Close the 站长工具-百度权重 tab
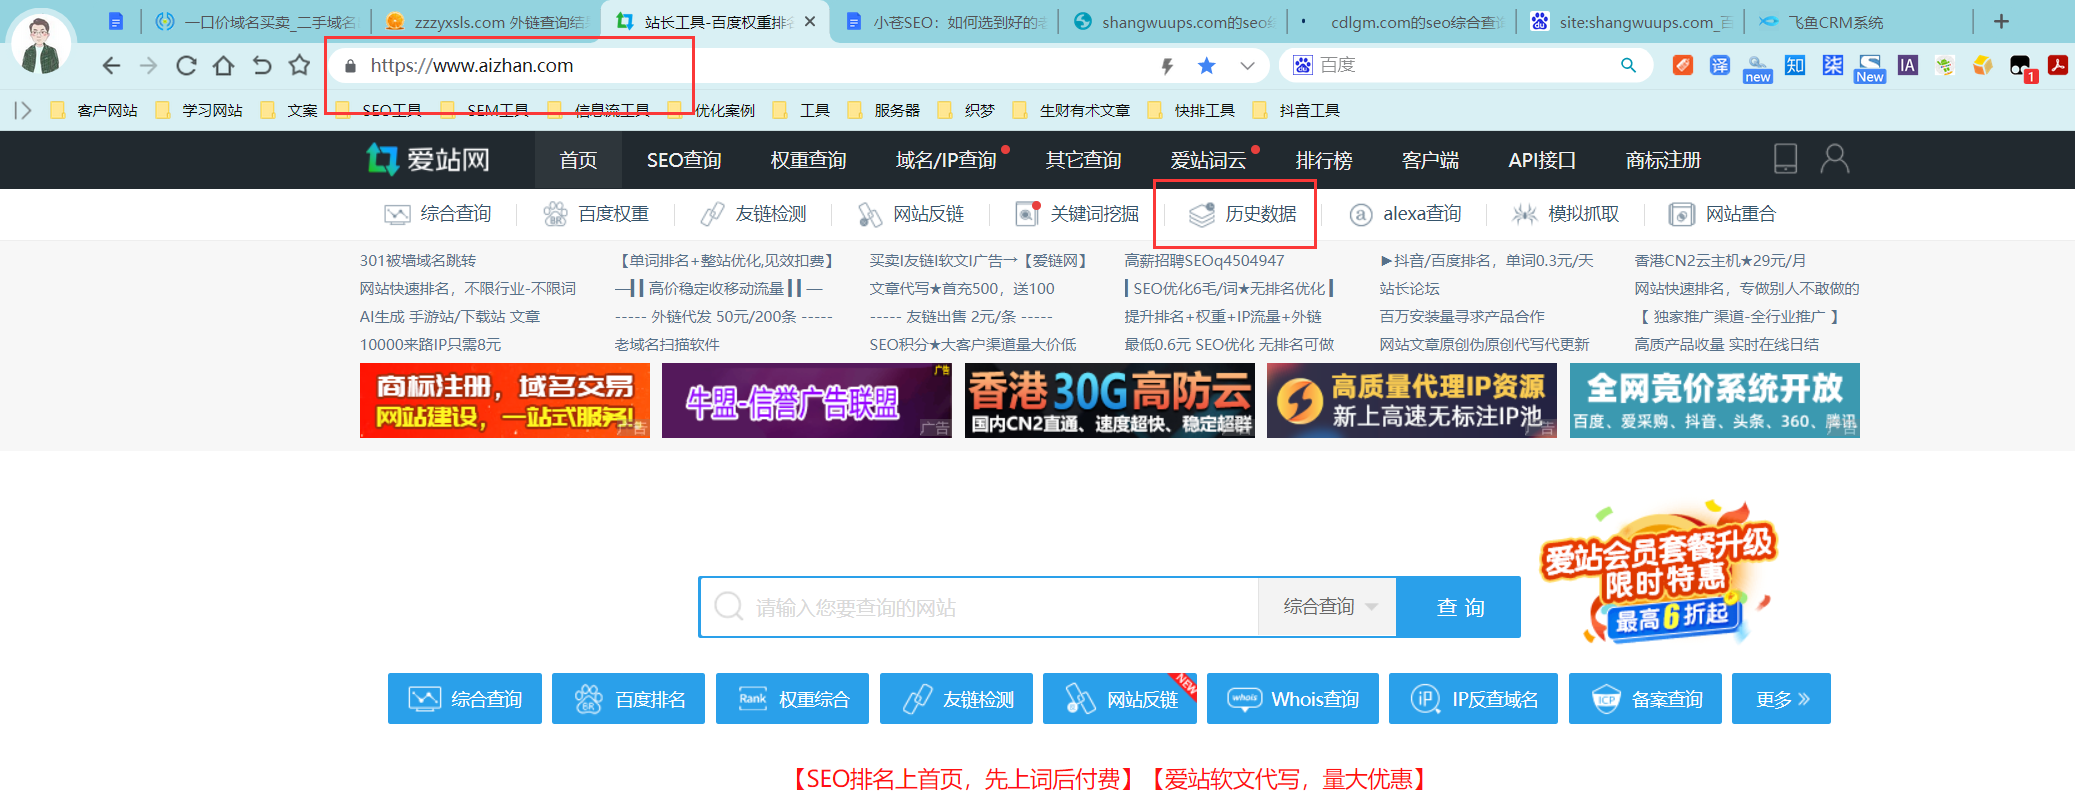 click(x=810, y=21)
